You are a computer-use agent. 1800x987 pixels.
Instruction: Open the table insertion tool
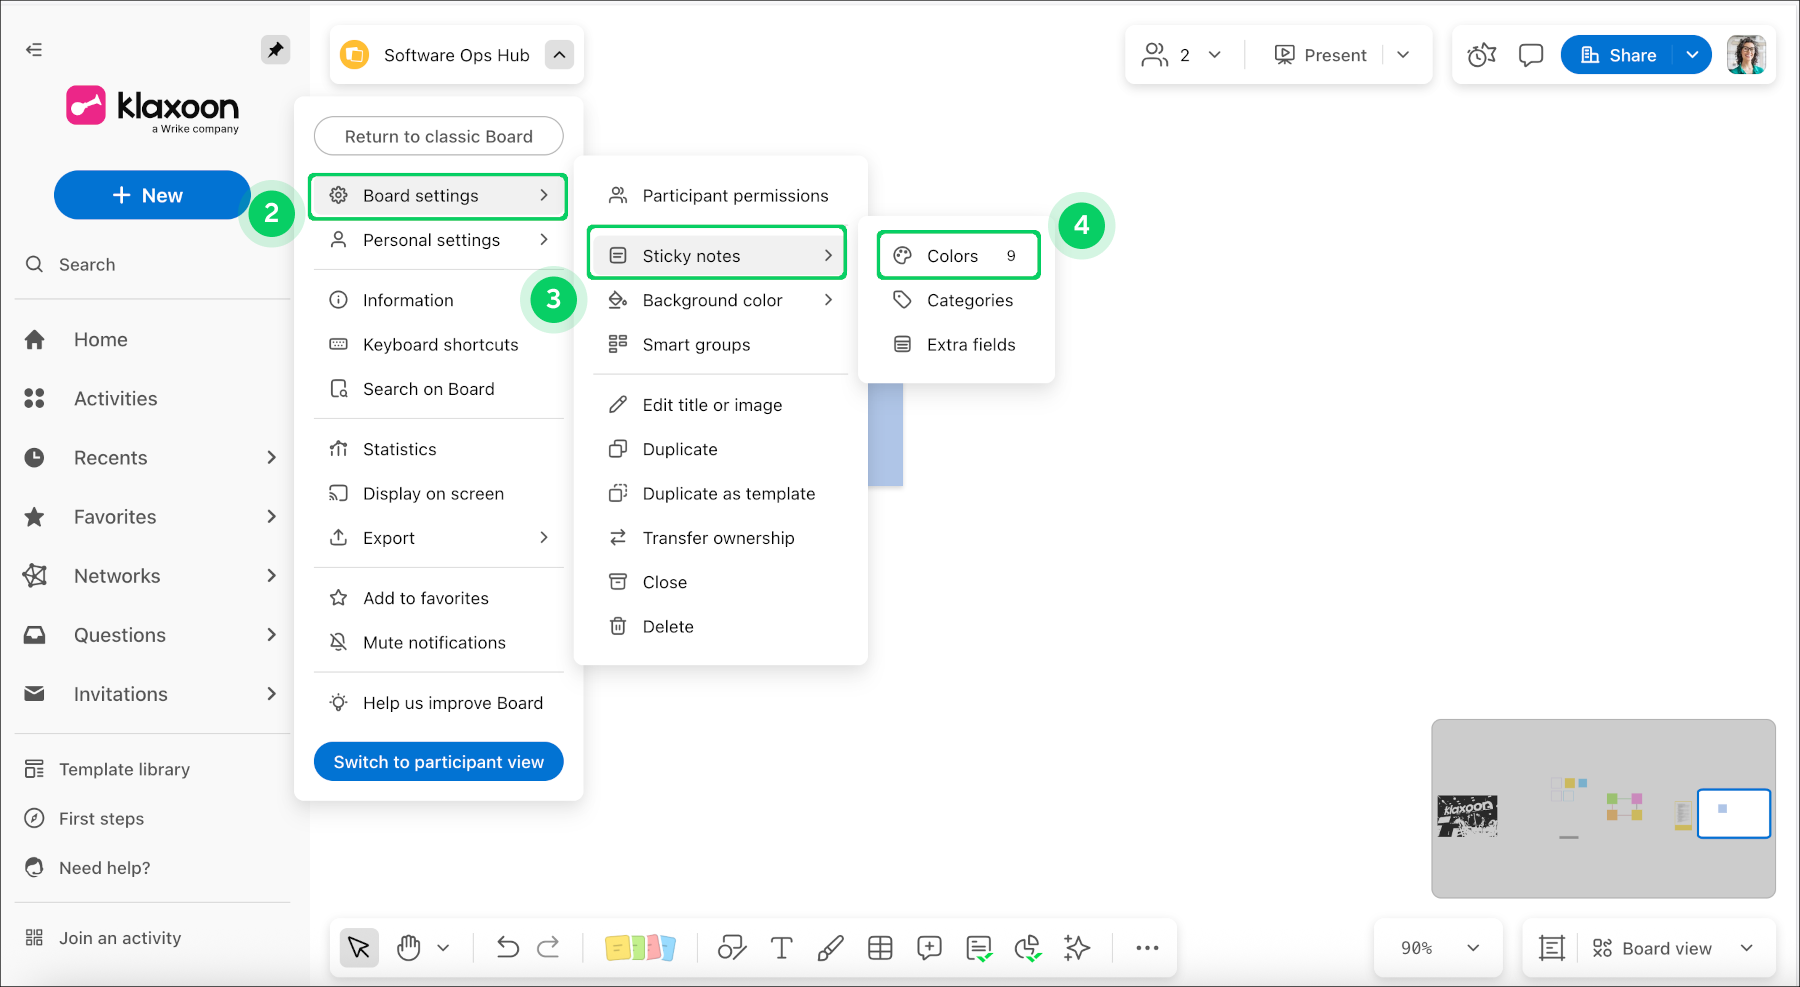(880, 947)
